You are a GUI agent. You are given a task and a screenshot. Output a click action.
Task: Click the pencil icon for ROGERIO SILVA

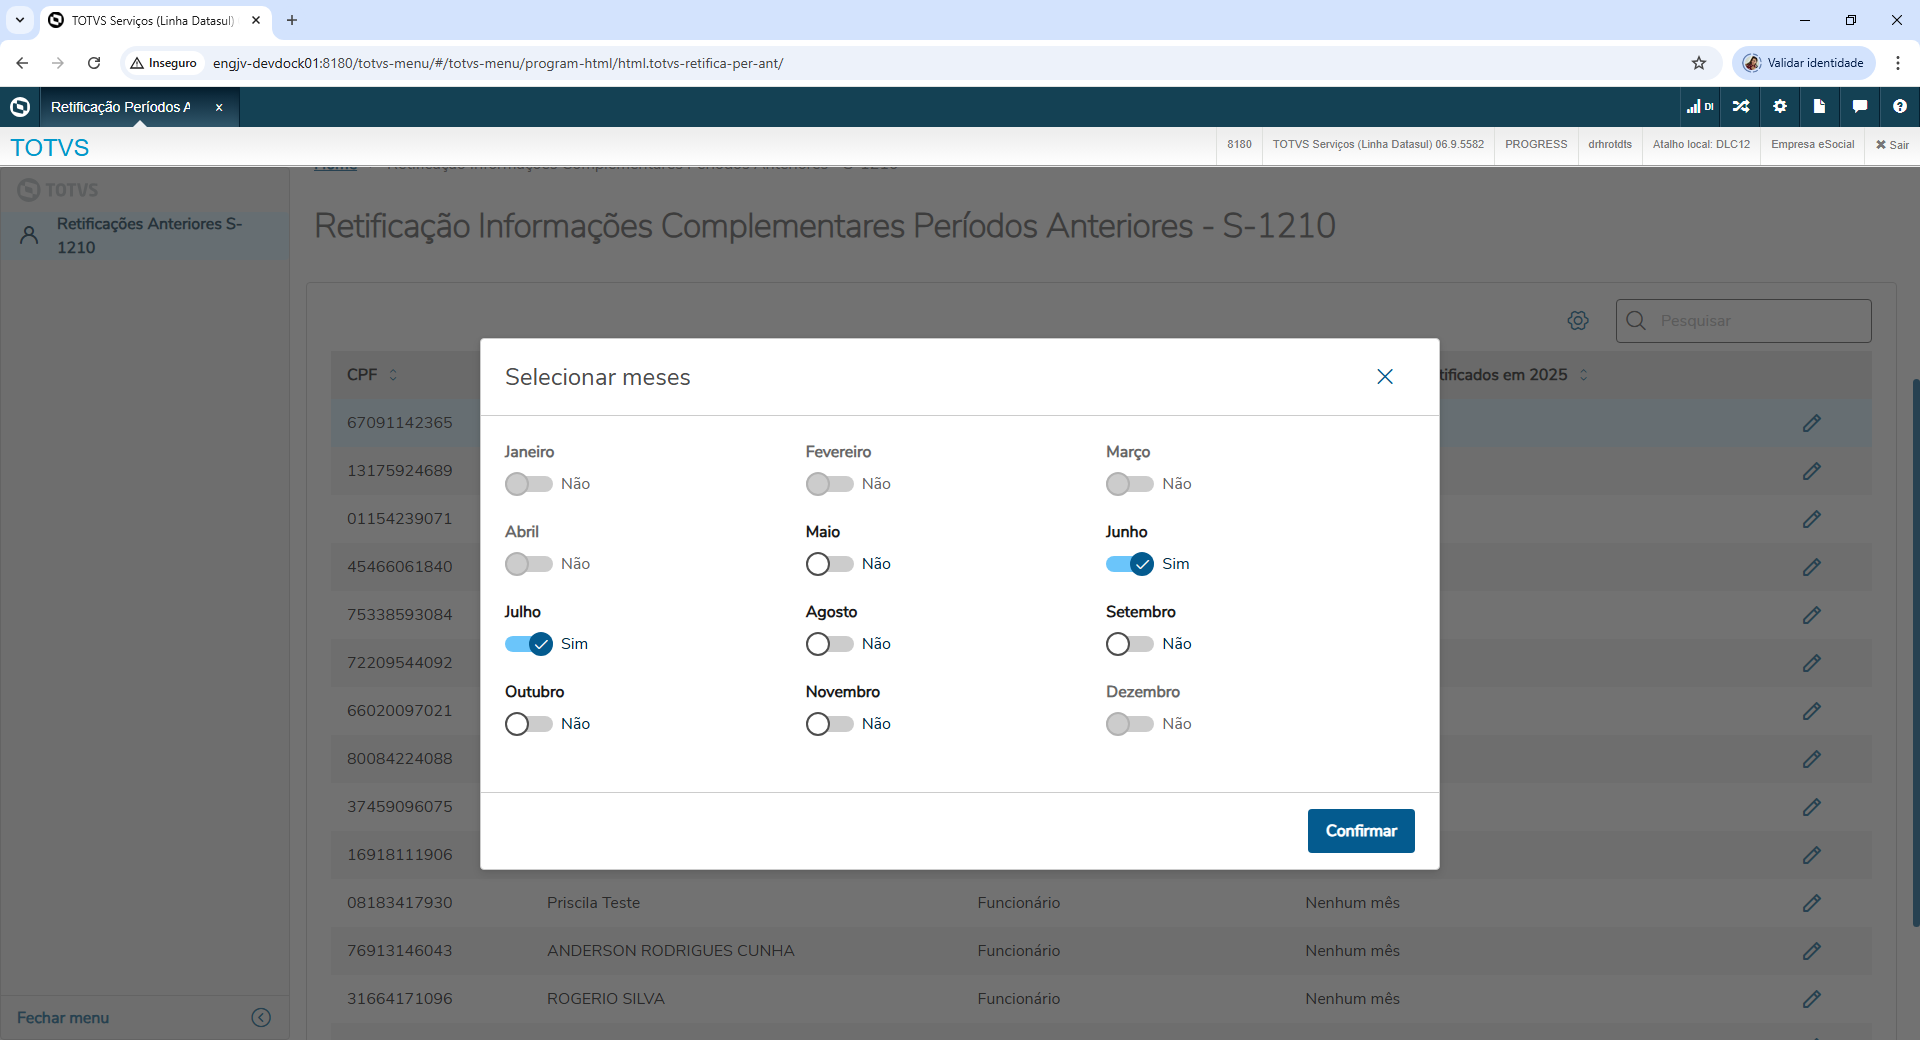(1811, 999)
